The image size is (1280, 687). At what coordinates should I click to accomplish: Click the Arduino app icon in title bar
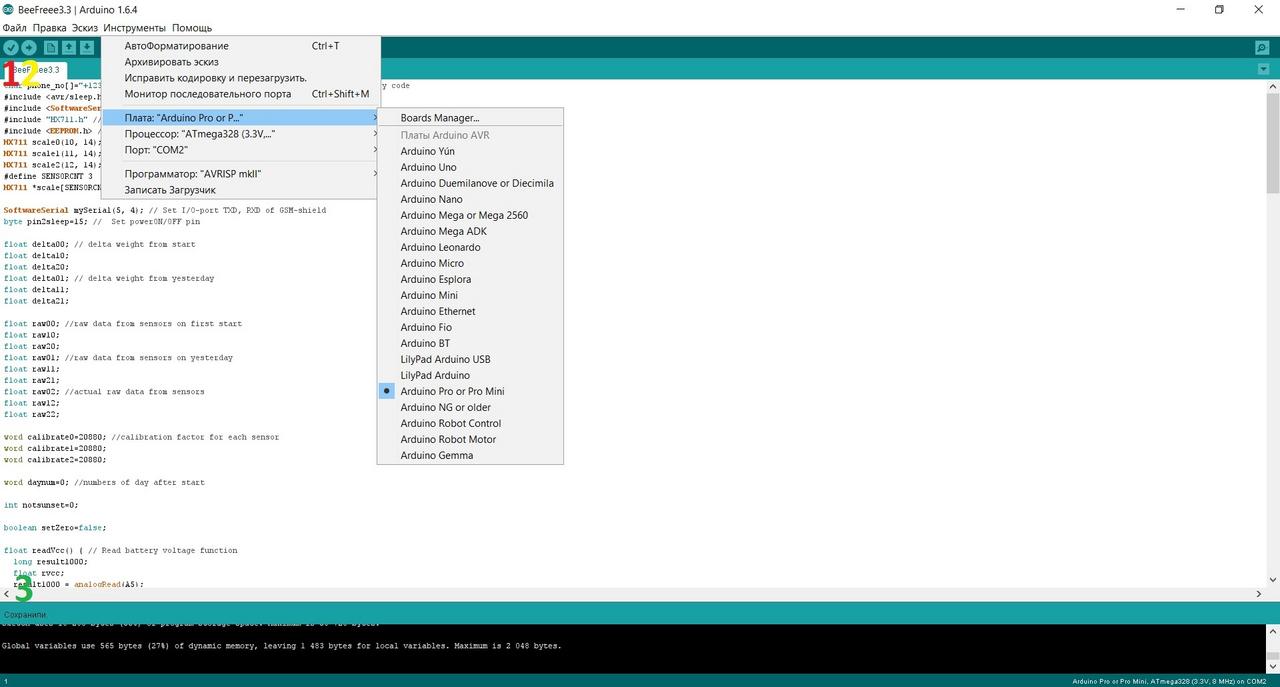pos(8,9)
